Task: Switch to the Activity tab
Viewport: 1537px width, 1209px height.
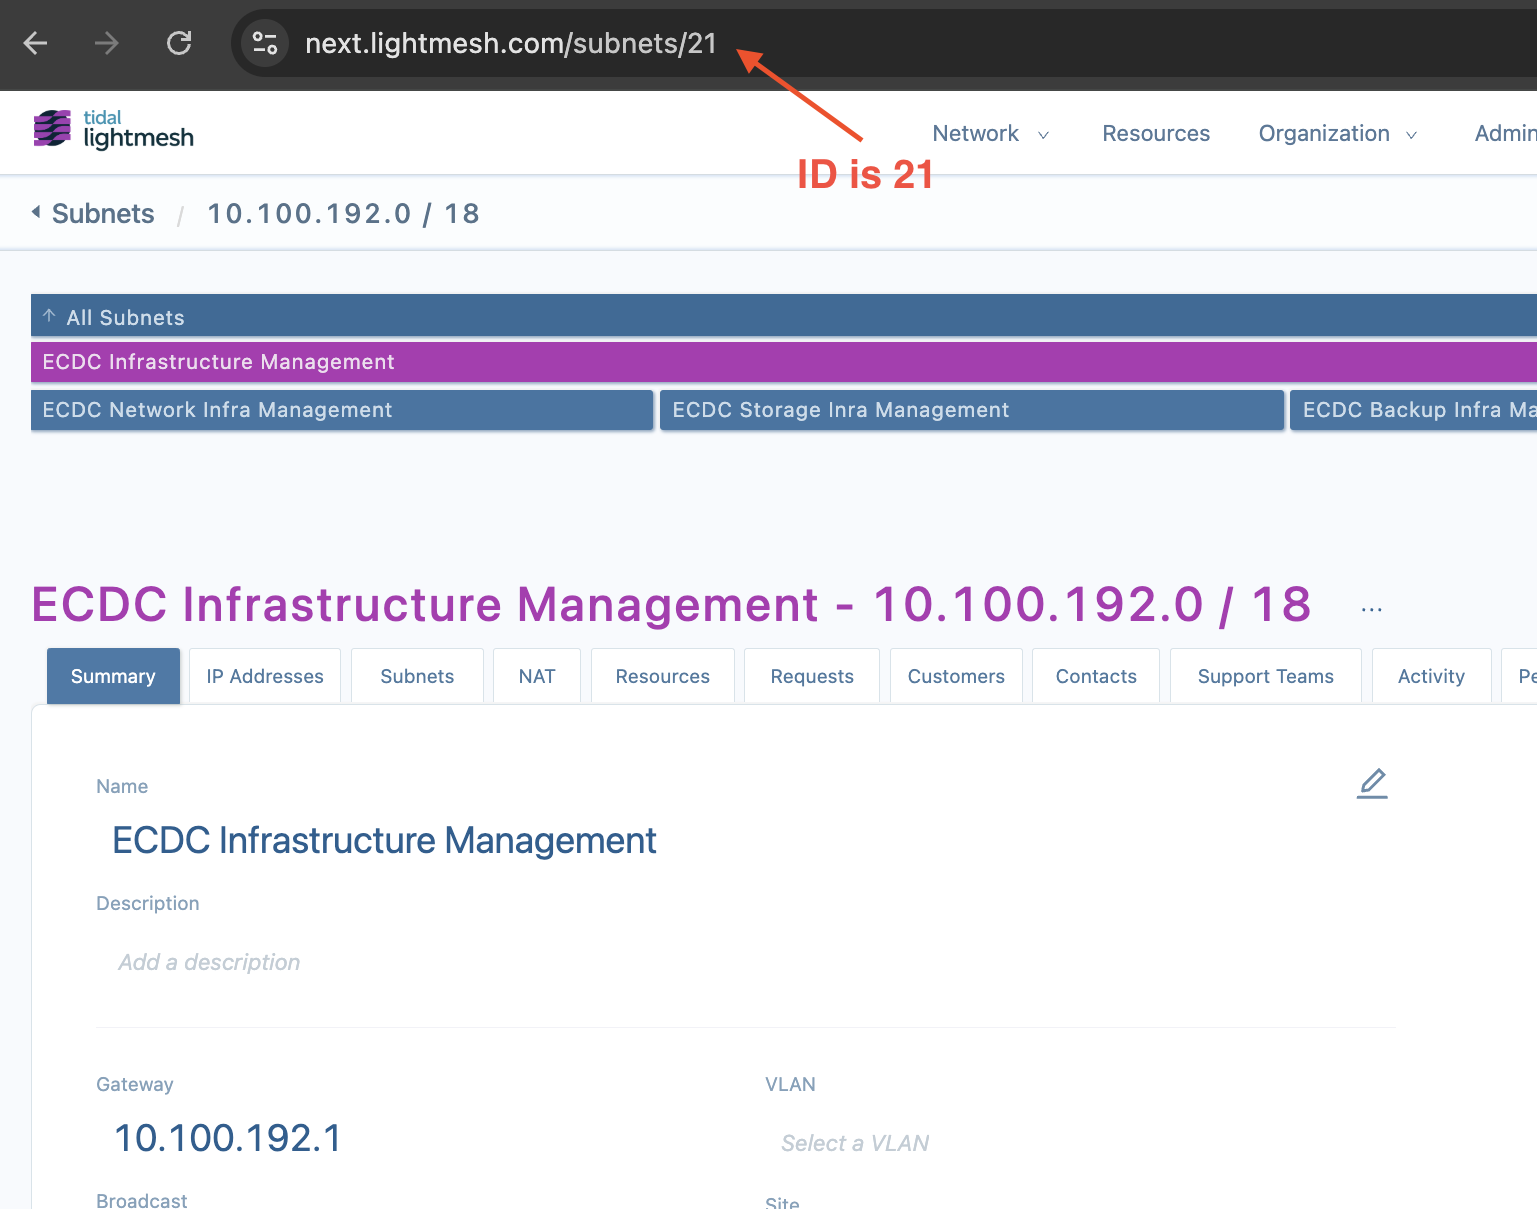Action: point(1431,676)
